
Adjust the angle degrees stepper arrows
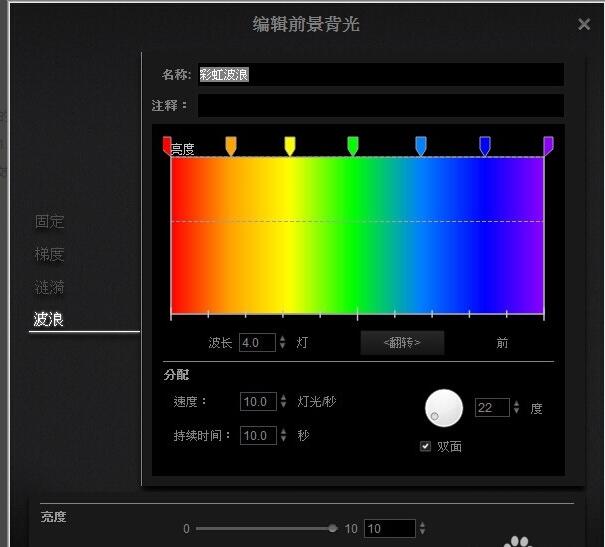click(x=517, y=407)
